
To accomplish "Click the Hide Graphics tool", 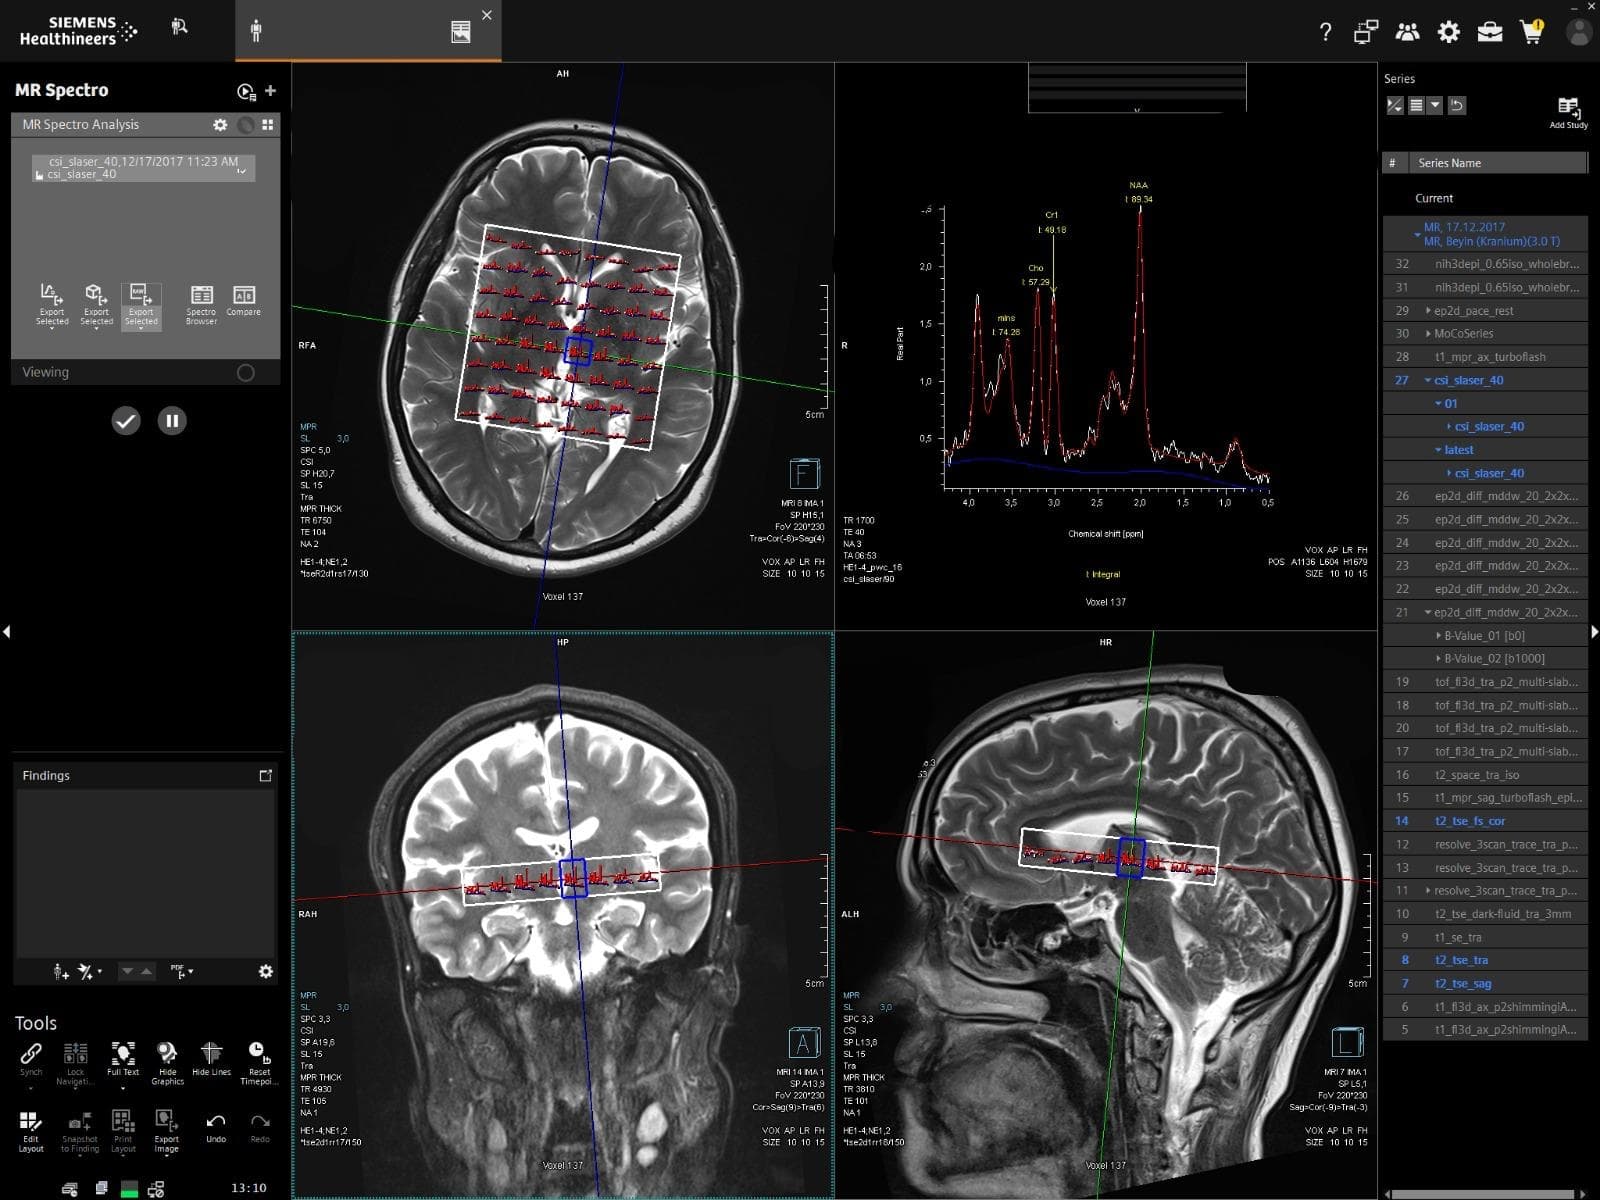I will tap(167, 1061).
